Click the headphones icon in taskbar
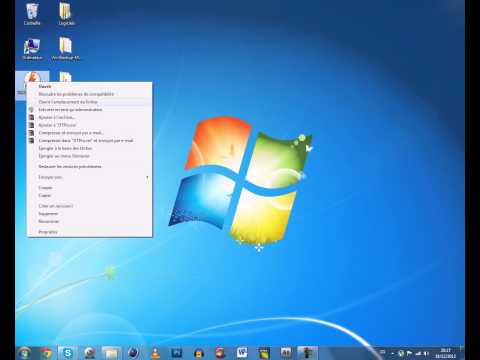This screenshot has height=360, width=480. click(x=199, y=353)
